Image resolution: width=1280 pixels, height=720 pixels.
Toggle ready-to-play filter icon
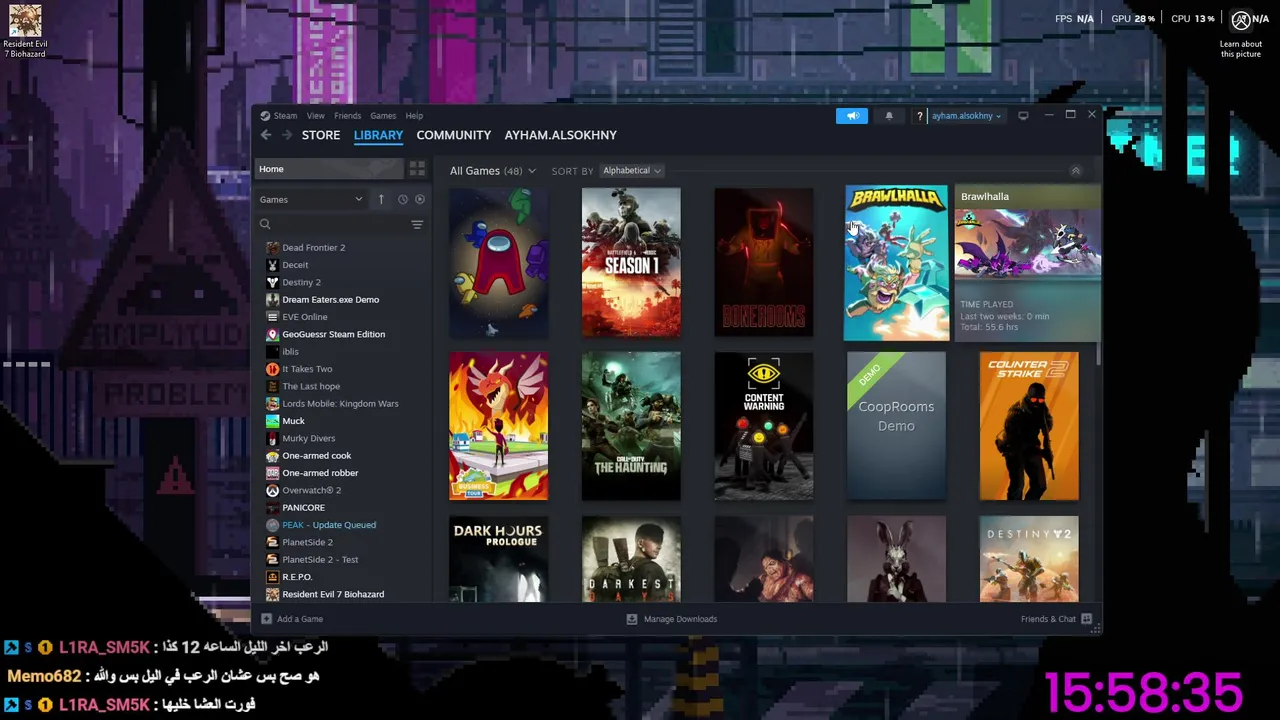420,199
